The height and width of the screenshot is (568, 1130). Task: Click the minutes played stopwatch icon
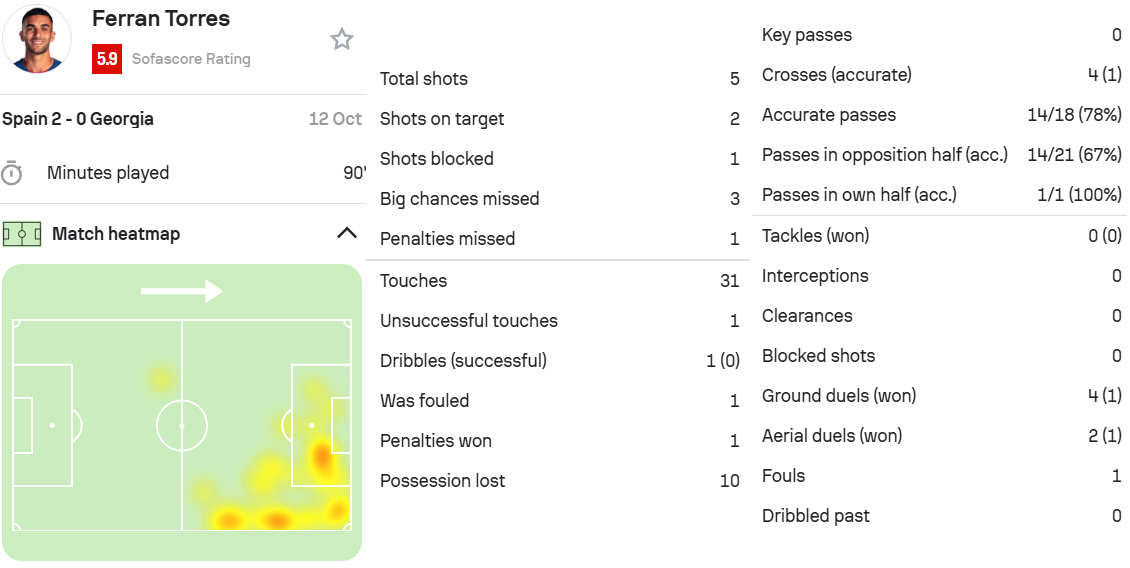12,173
